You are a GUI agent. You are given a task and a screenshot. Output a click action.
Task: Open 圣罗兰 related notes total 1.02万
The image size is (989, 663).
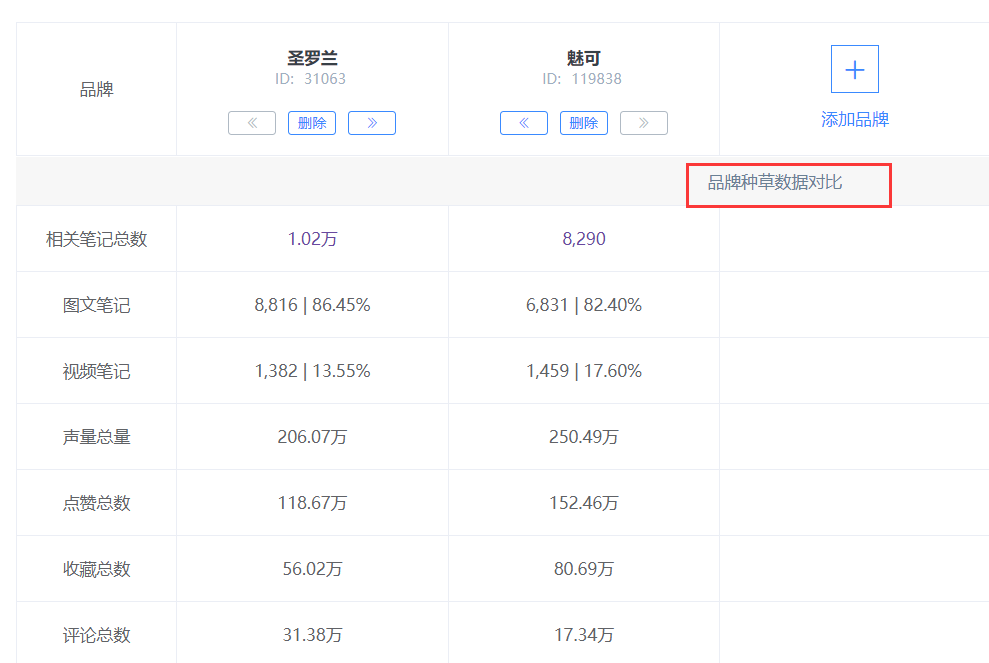[312, 239]
